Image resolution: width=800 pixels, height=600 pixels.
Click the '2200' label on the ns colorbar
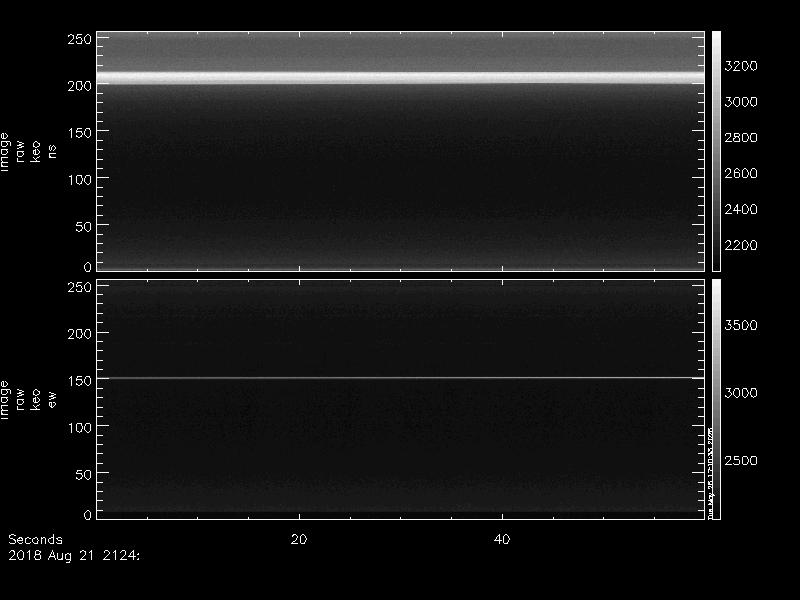point(741,245)
